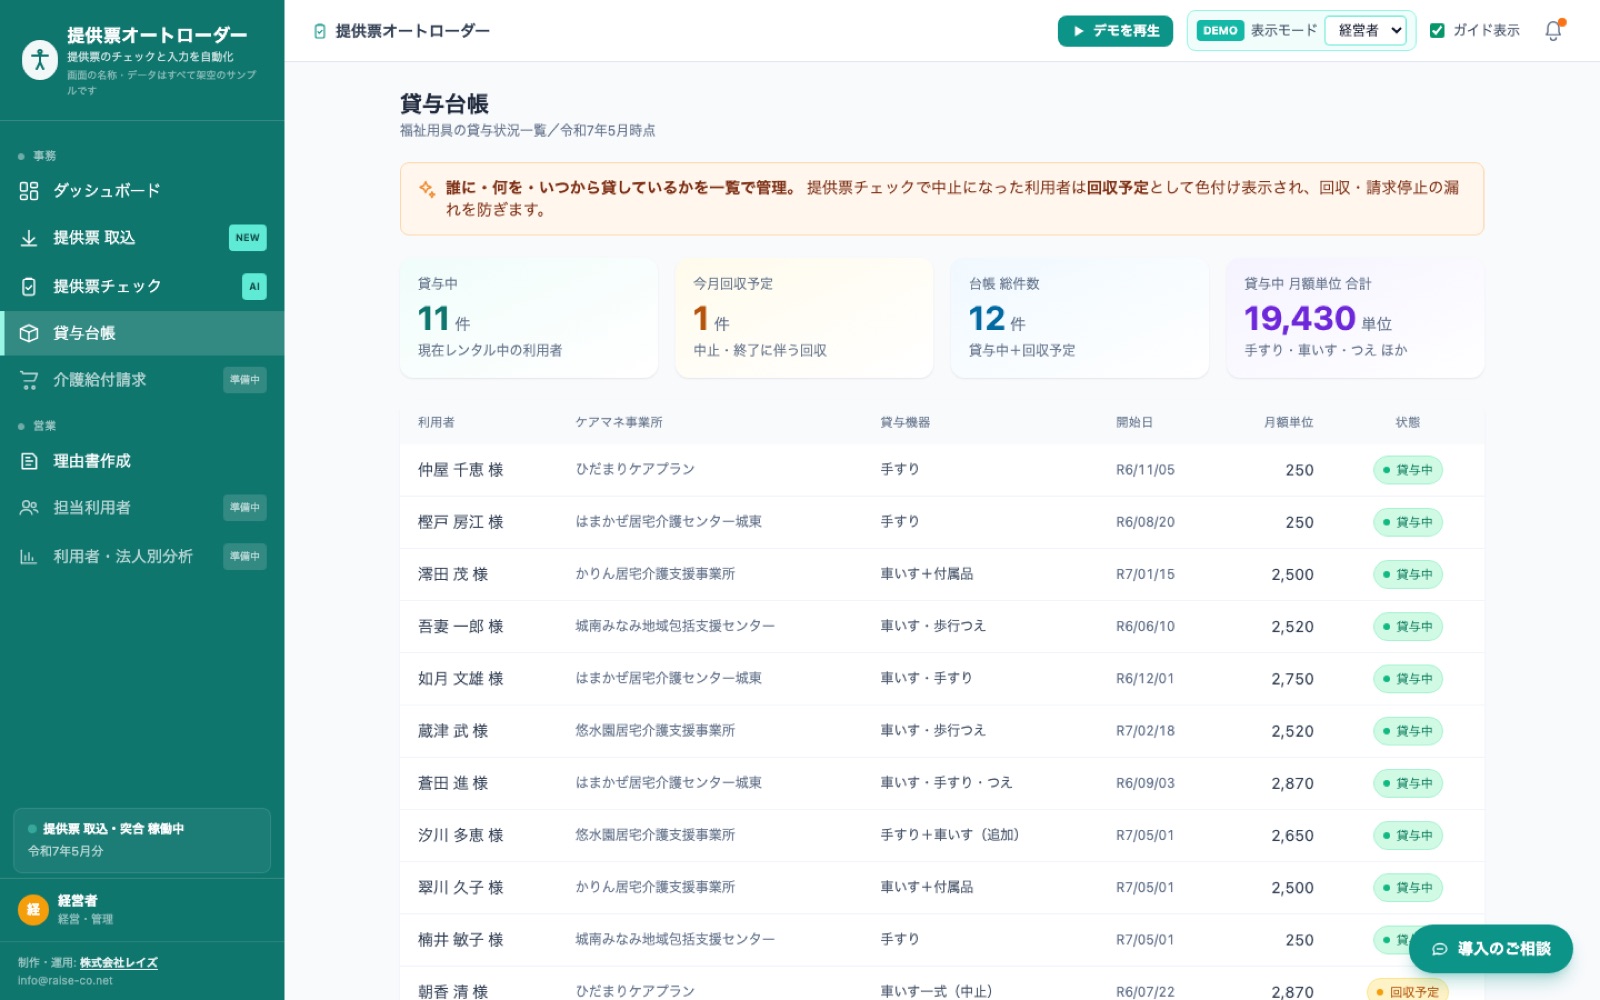
Task: Click the date R7/01/15 for 澤田 茂
Action: [1145, 575]
